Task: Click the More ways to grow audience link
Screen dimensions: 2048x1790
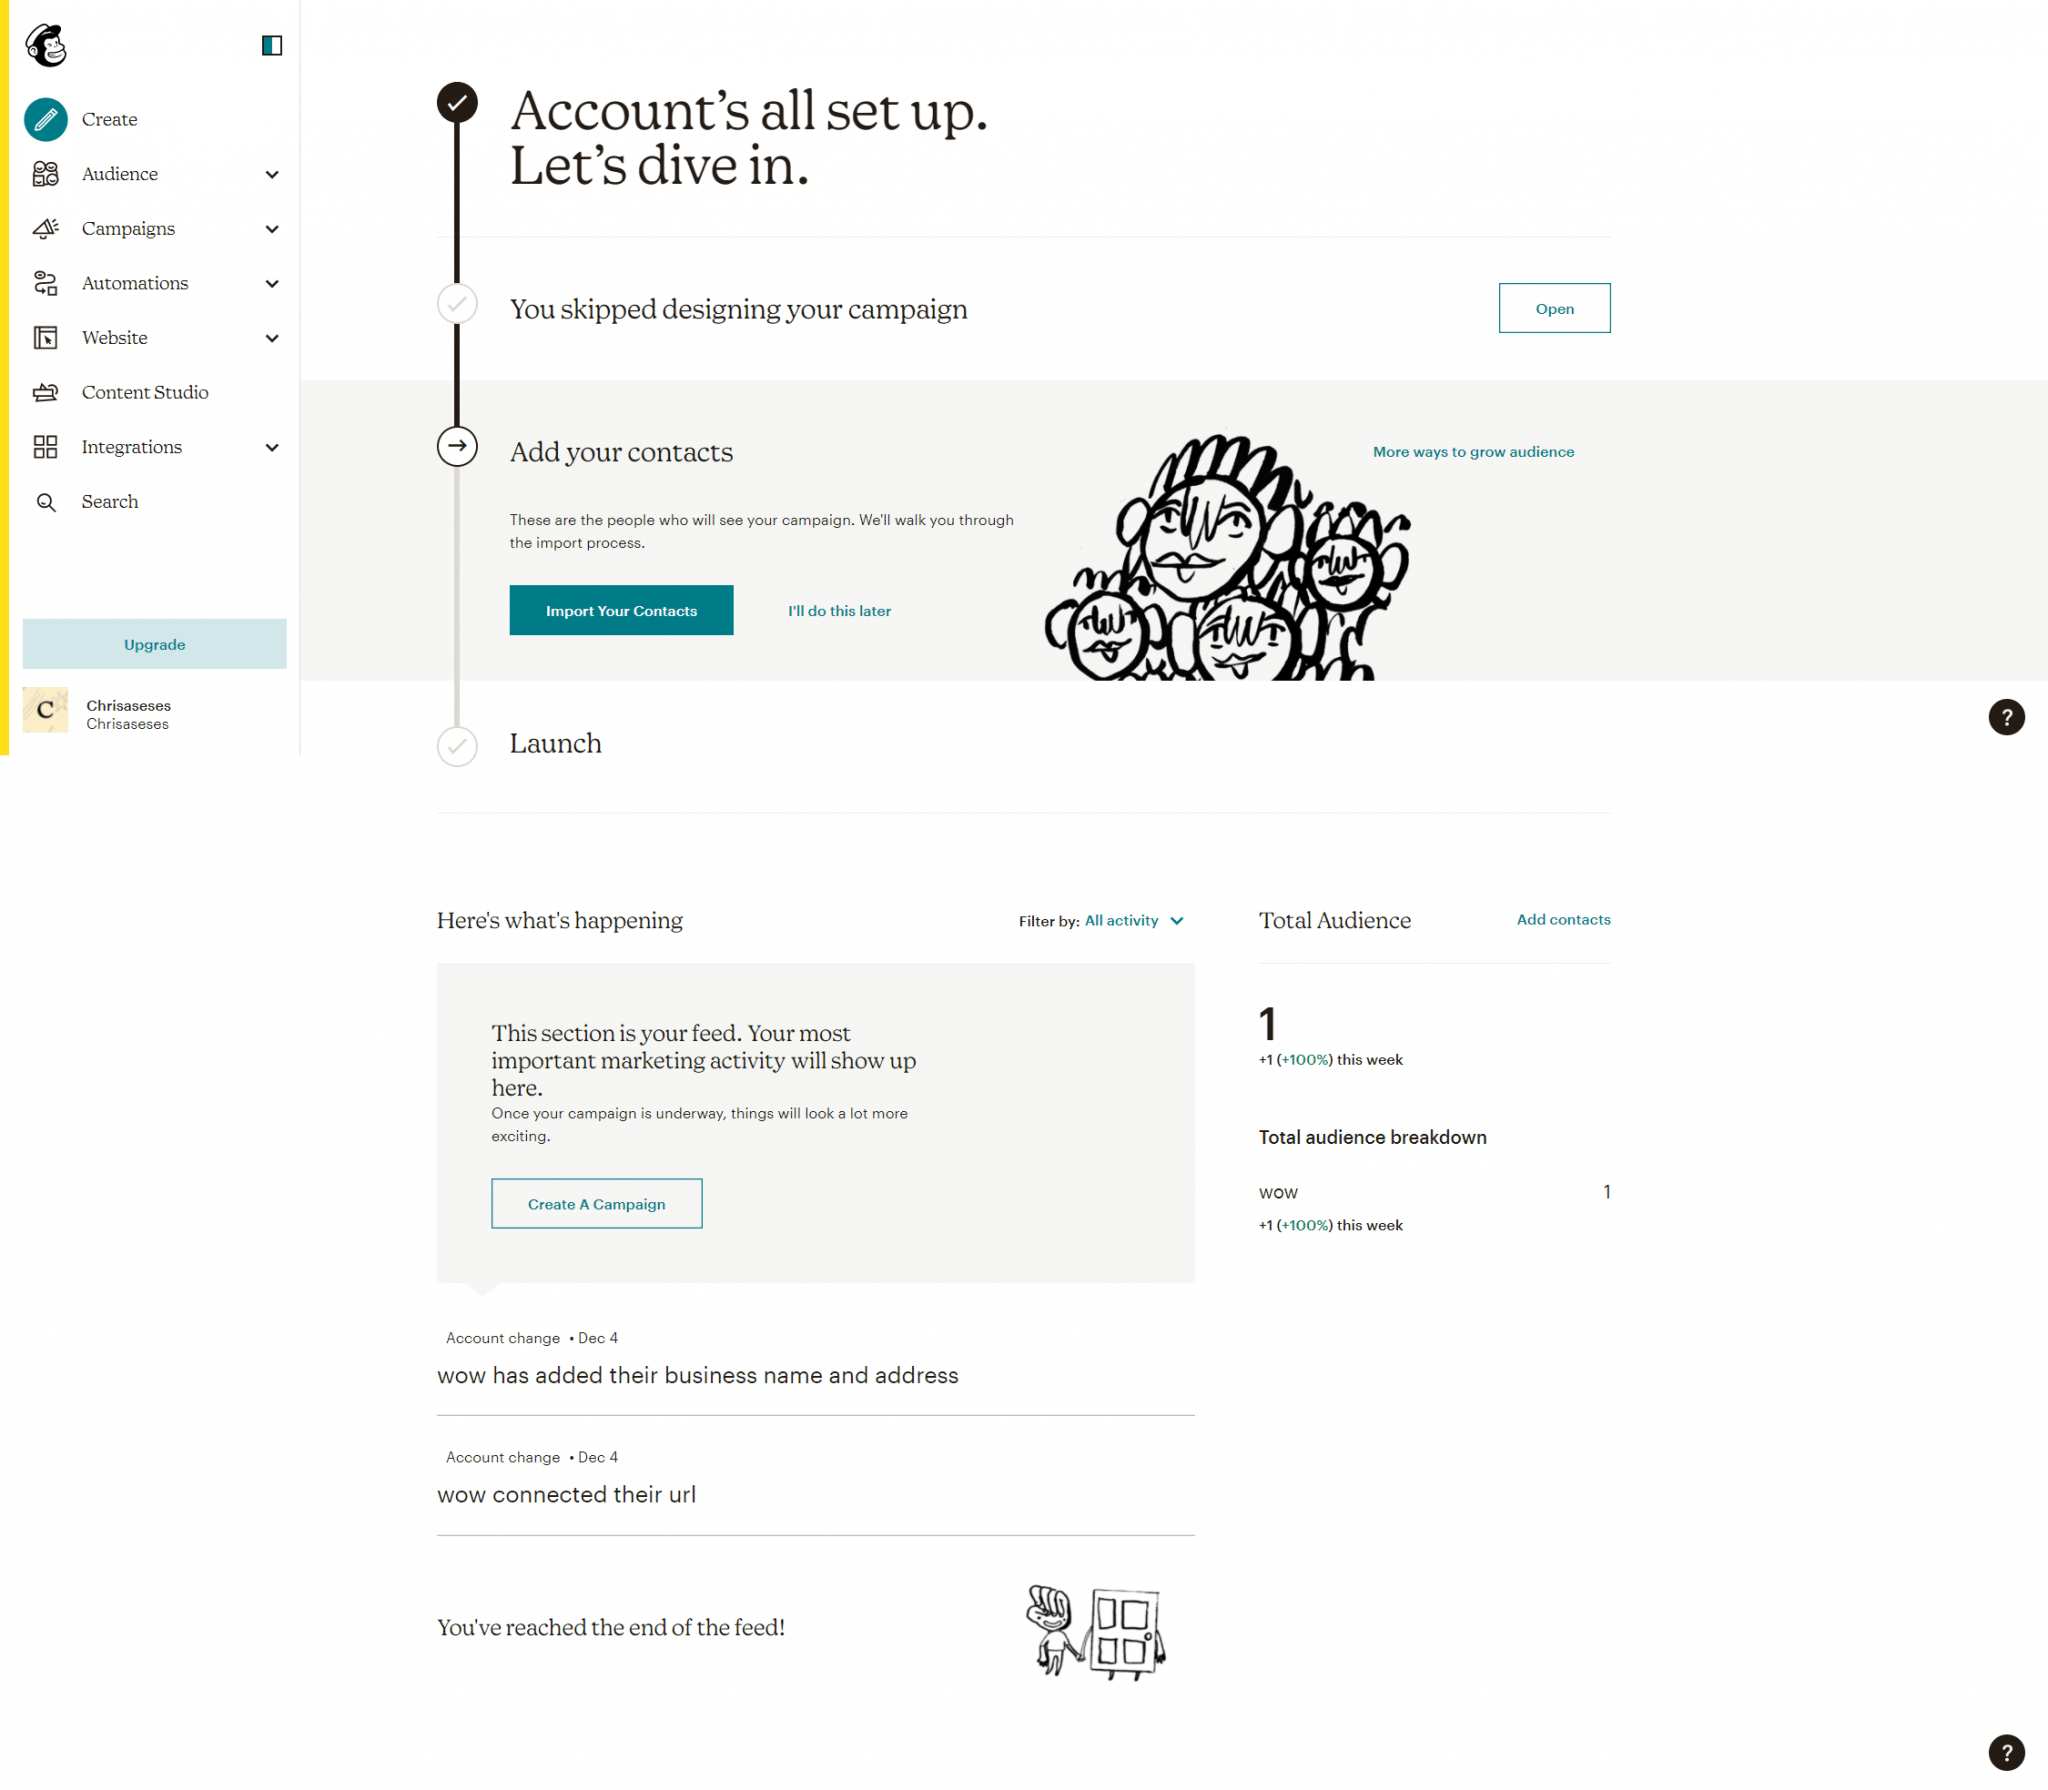Action: point(1472,453)
